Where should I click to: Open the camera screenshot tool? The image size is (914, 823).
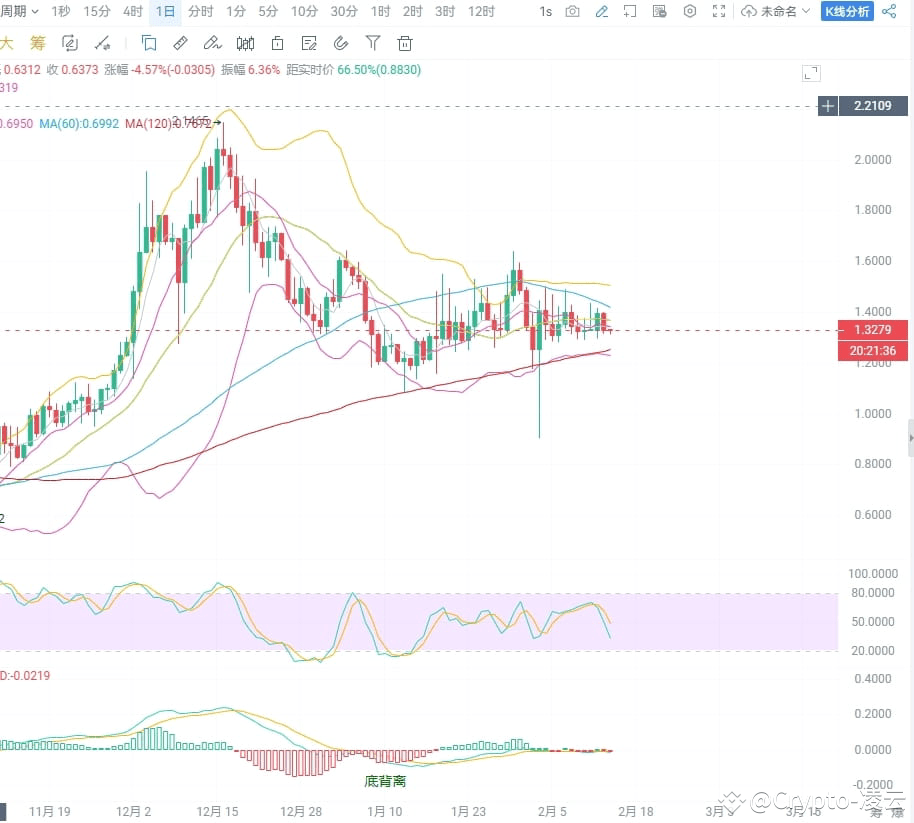pos(572,11)
